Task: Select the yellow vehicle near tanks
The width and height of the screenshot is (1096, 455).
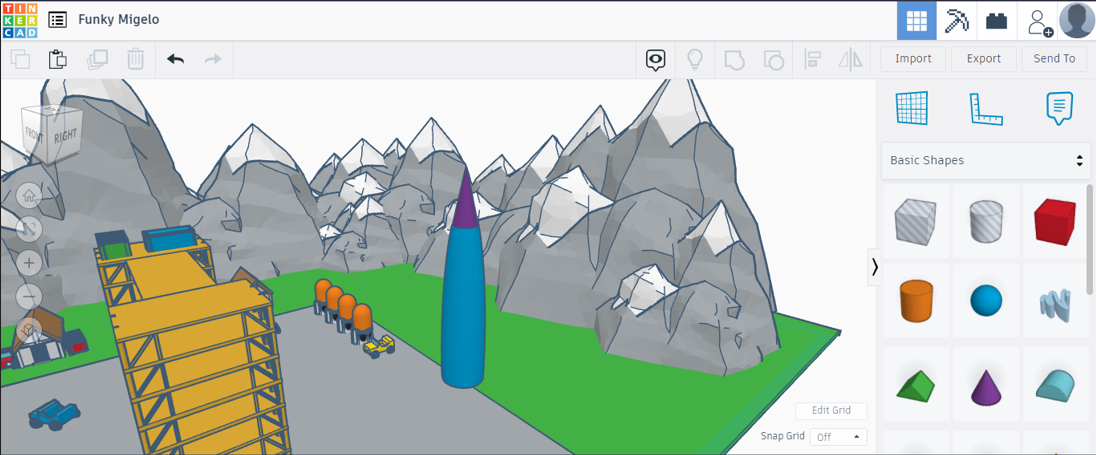Action: click(x=378, y=346)
